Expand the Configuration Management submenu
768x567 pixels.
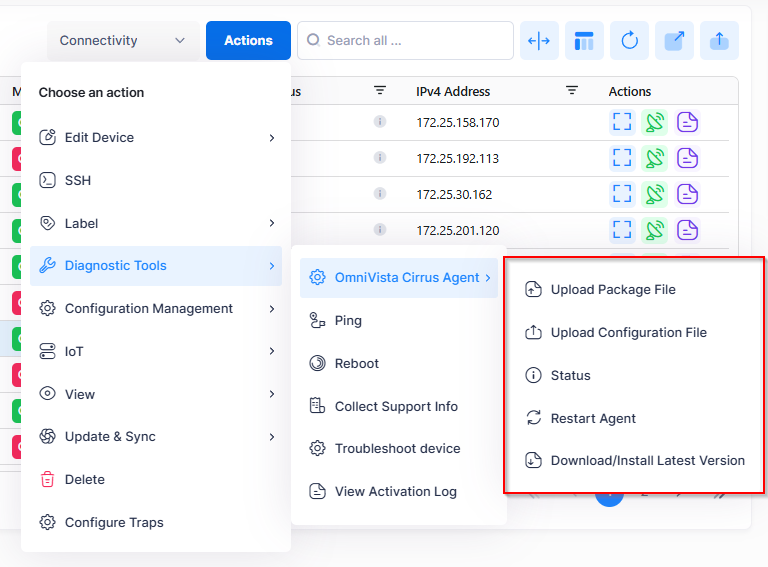(x=155, y=309)
